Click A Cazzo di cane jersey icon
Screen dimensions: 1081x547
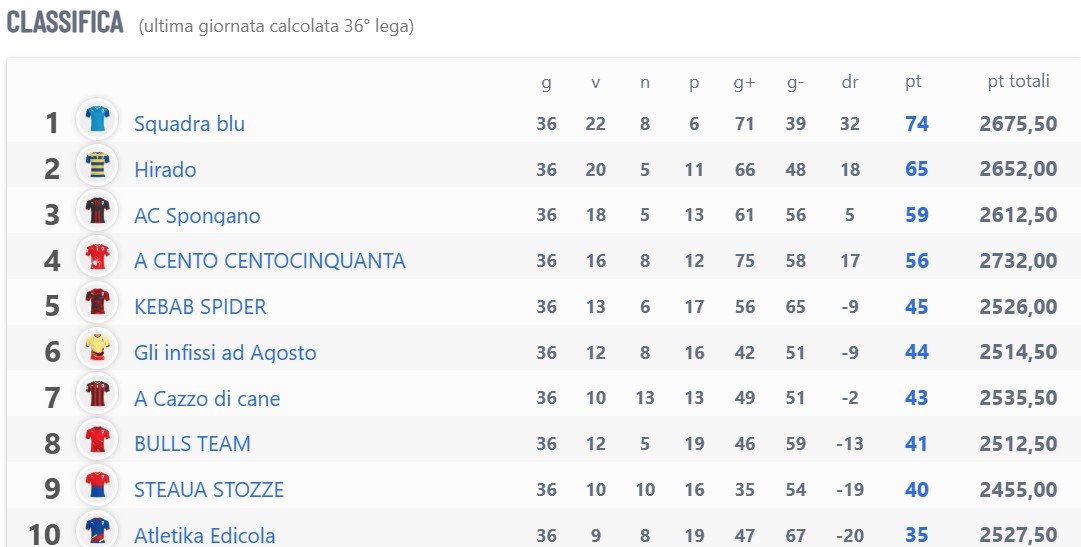(97, 393)
